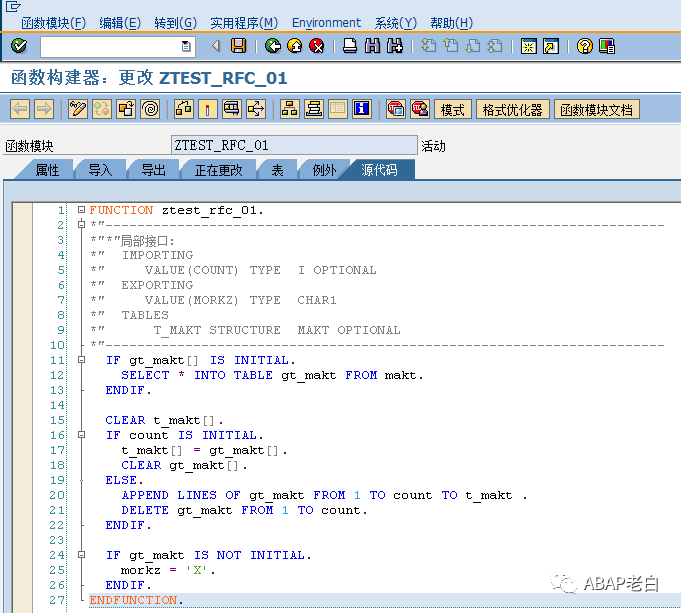Create desktop shortcut icon
Screen dimensions: 681x613
(x=551, y=46)
